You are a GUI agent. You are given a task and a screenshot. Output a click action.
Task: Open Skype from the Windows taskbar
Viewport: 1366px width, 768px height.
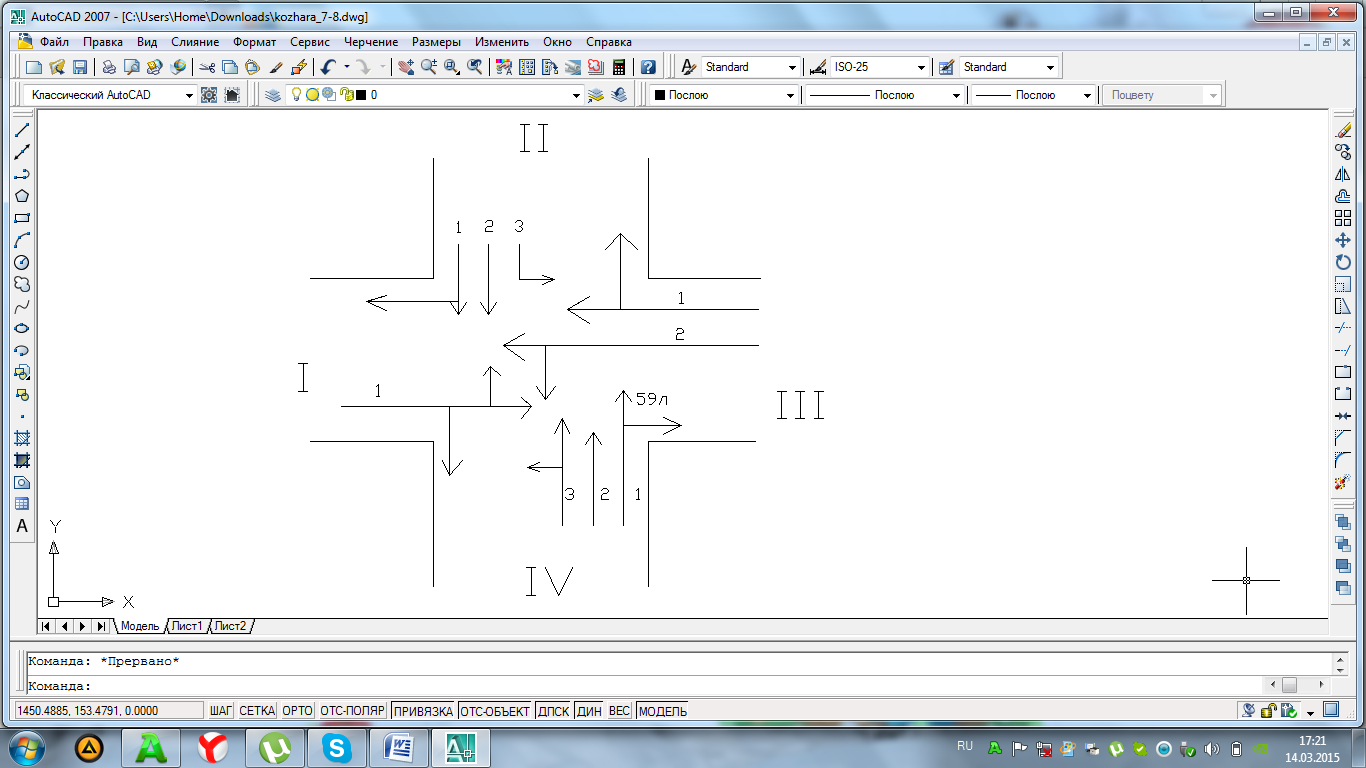[337, 747]
